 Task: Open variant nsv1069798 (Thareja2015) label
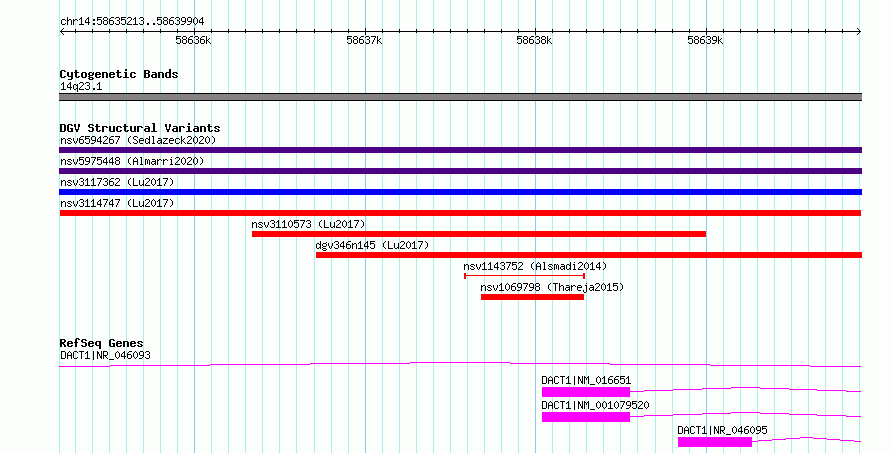[552, 287]
